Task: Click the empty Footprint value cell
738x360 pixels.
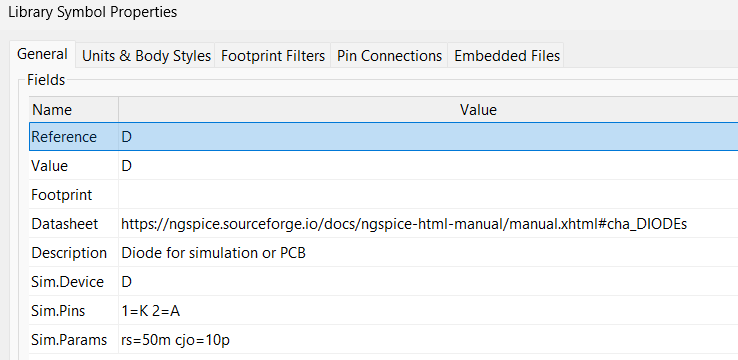Action: [428, 194]
